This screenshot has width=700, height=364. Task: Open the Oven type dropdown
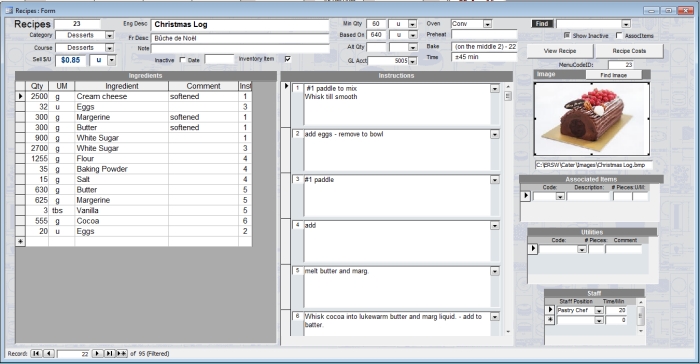488,24
